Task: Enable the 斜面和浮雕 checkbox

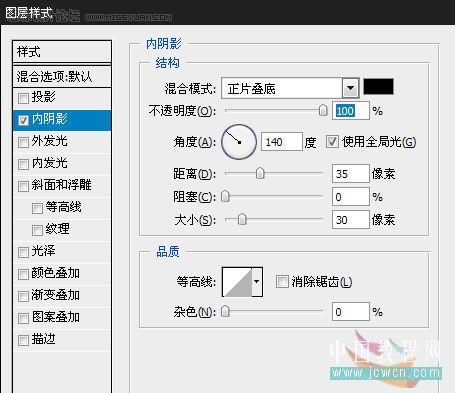Action: (x=23, y=186)
